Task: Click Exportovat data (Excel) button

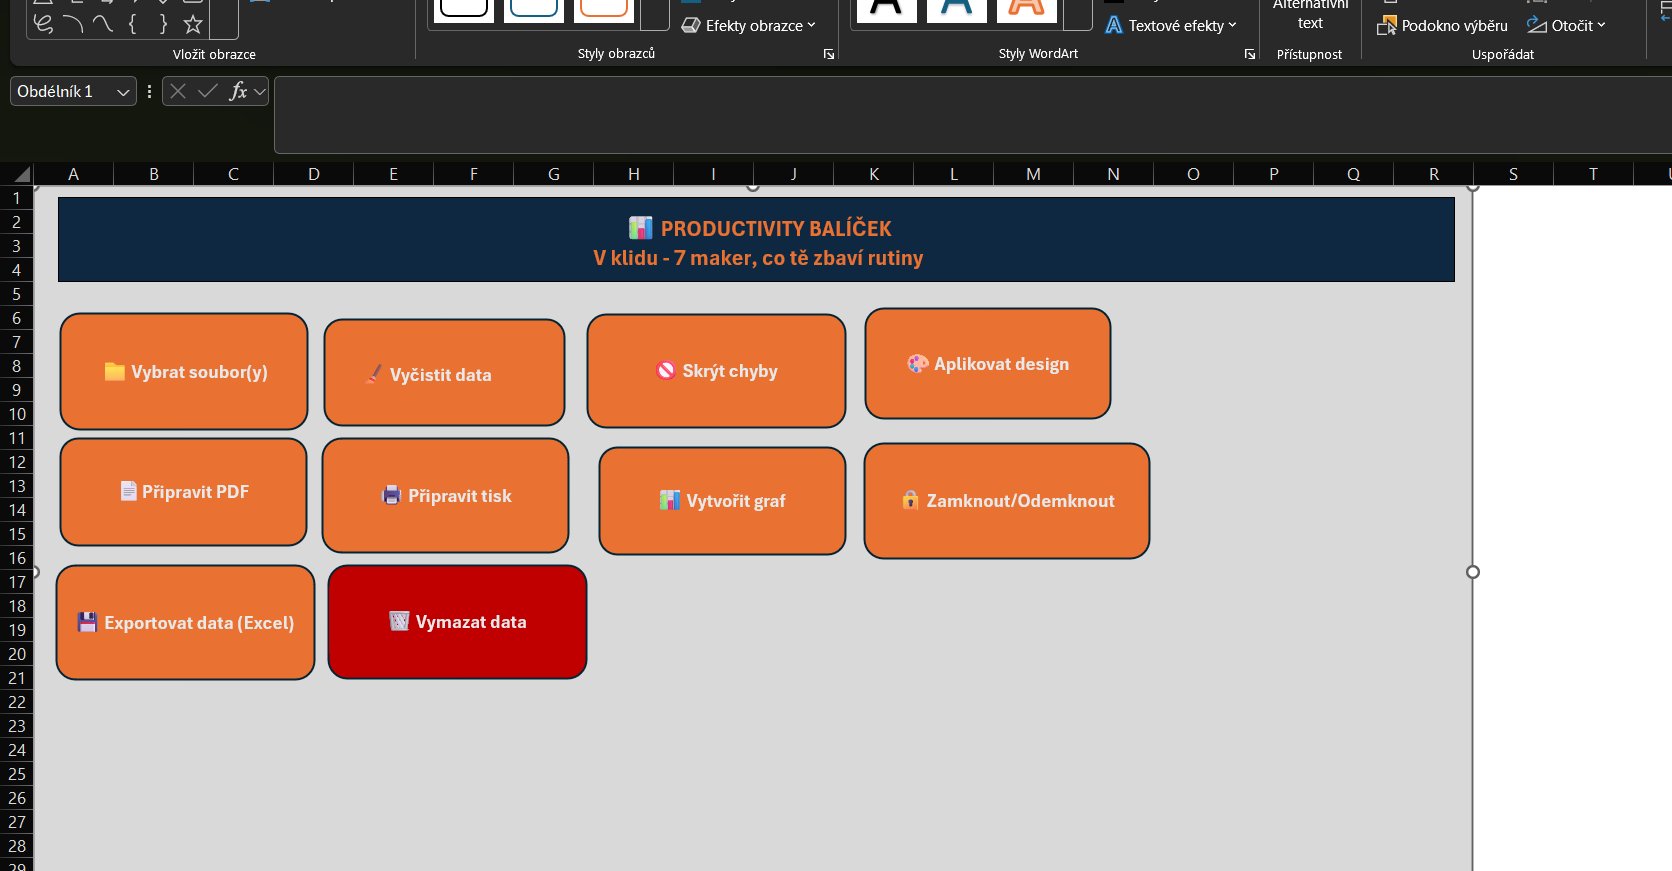Action: [x=185, y=623]
